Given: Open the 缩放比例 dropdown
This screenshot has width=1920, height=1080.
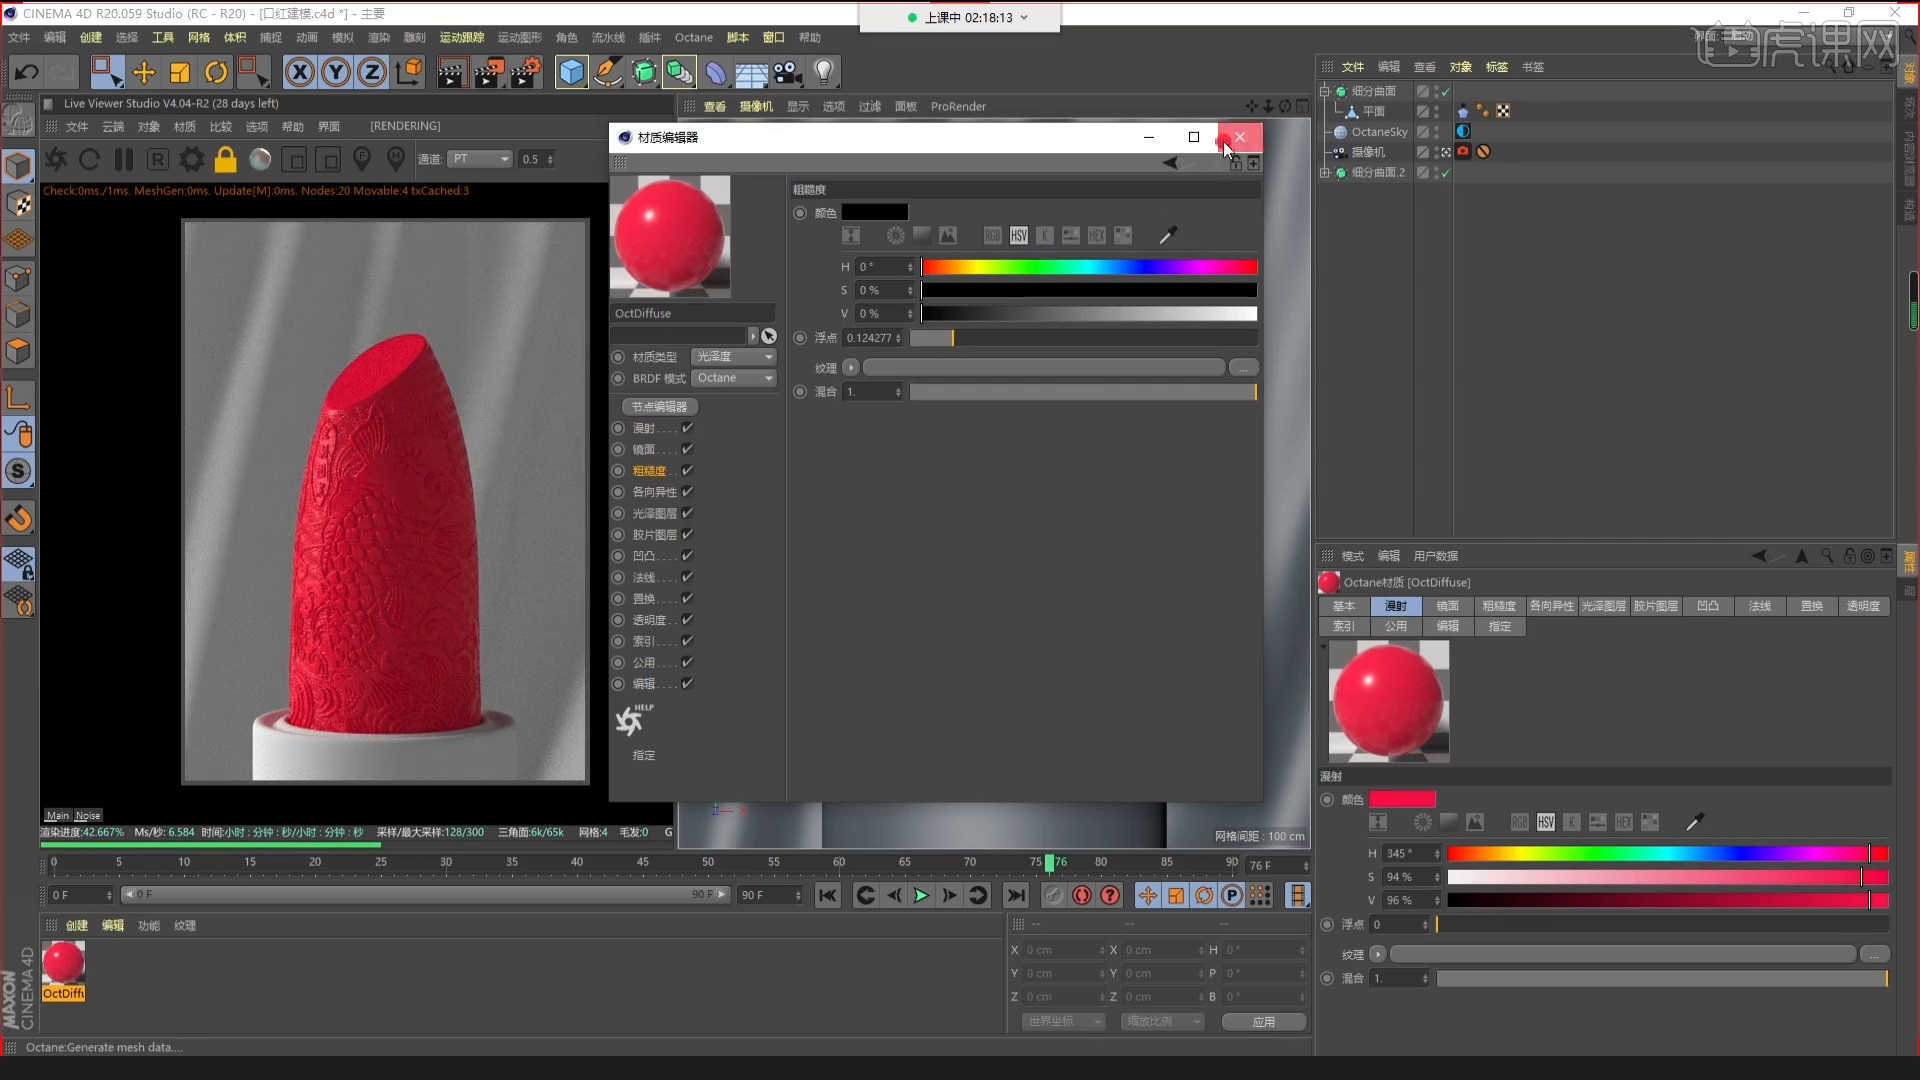Looking at the screenshot, I should tap(1162, 1022).
